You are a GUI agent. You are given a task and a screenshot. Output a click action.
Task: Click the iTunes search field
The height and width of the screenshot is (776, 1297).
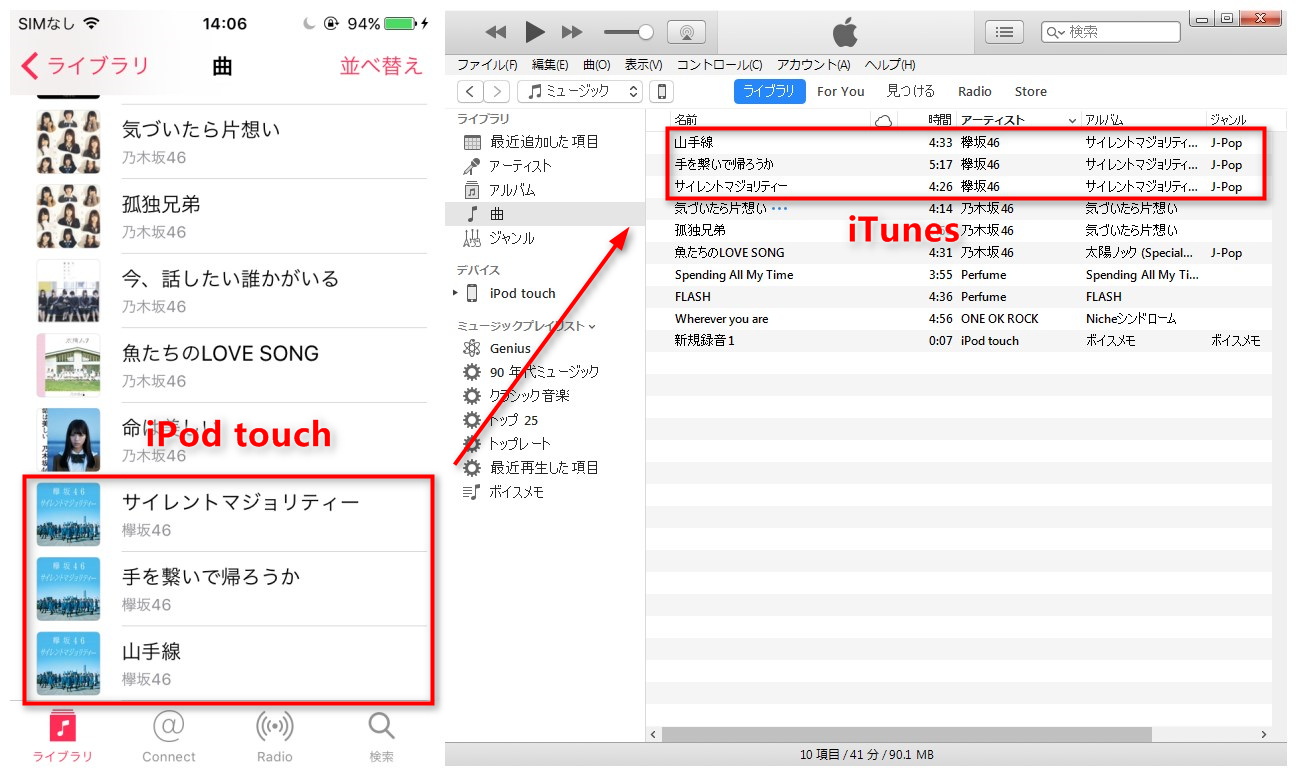[x=1110, y=32]
